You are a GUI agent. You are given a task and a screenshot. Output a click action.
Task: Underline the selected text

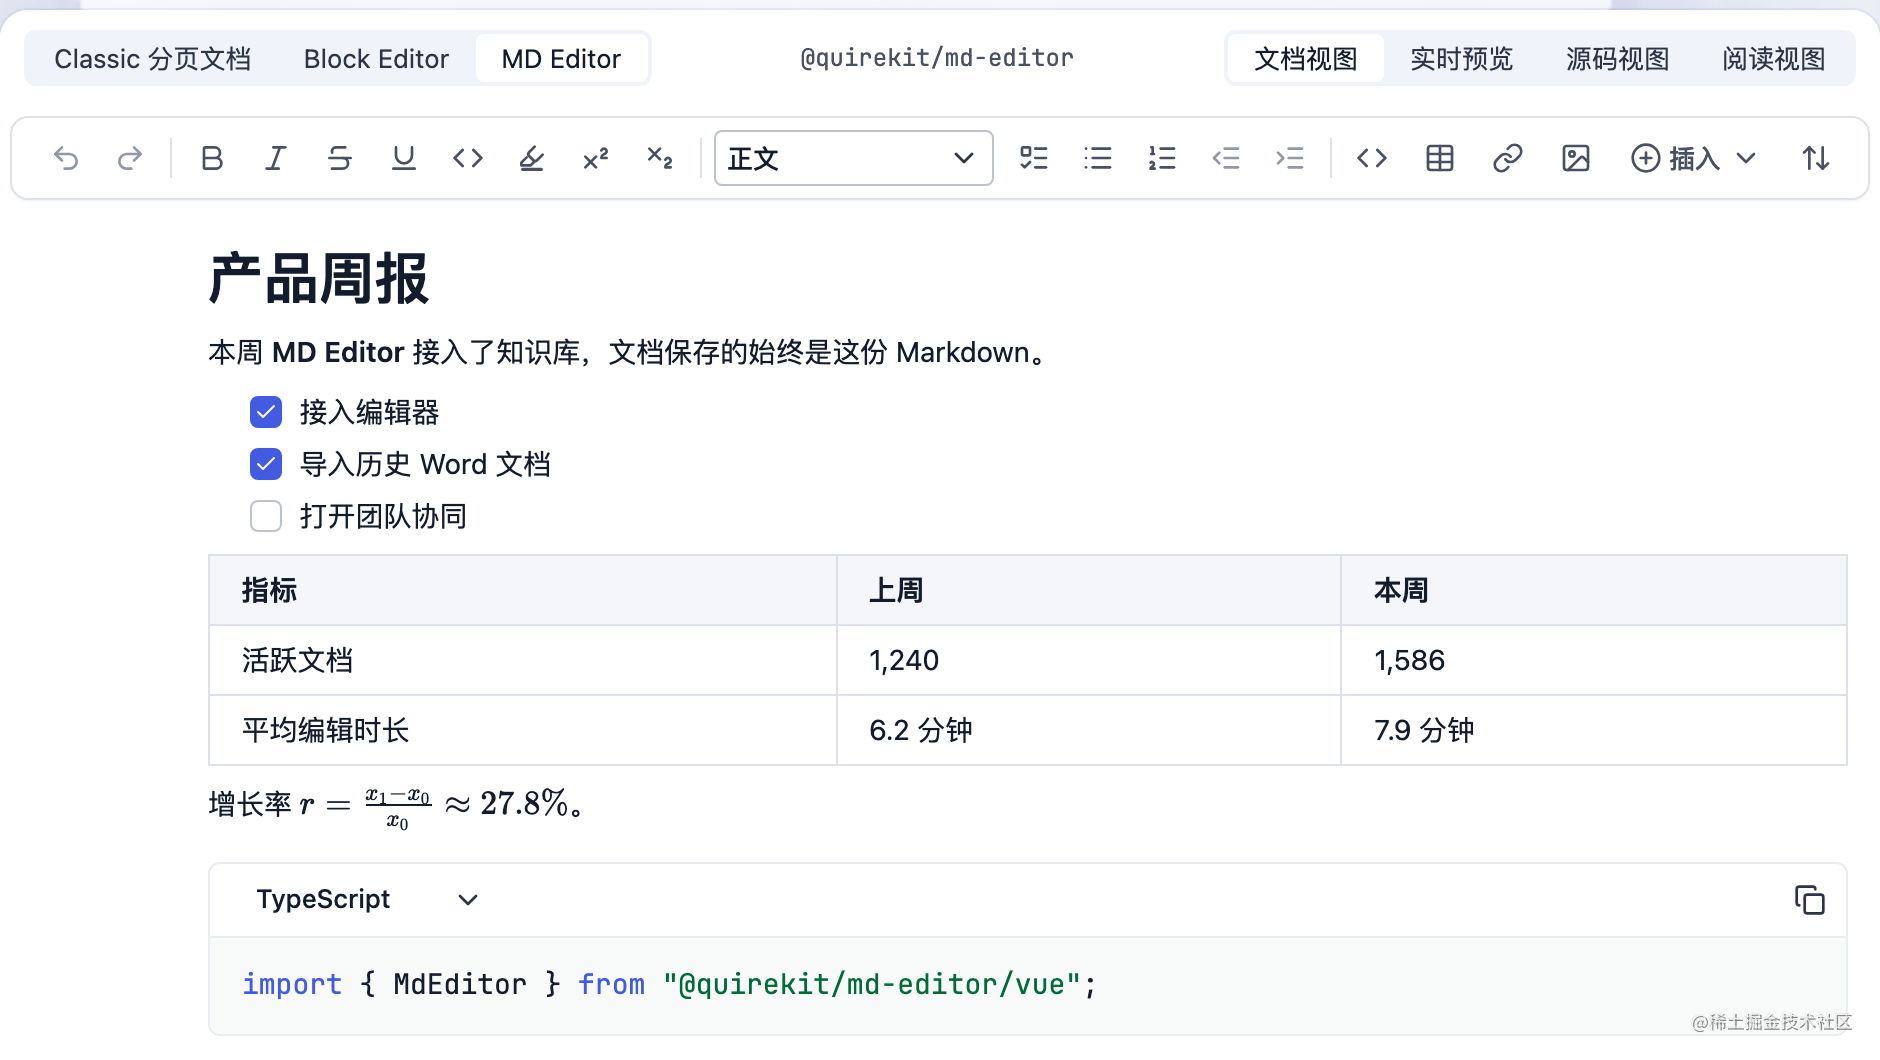(x=404, y=158)
